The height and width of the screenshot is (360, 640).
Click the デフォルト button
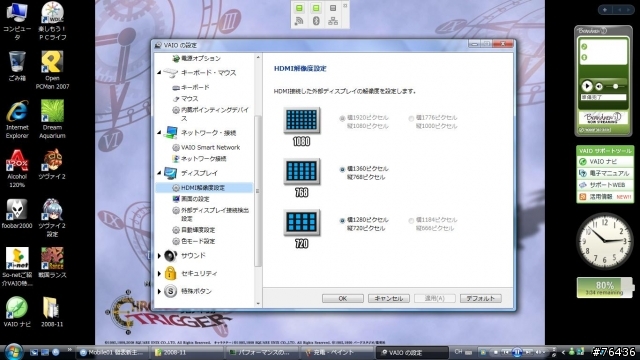point(480,298)
